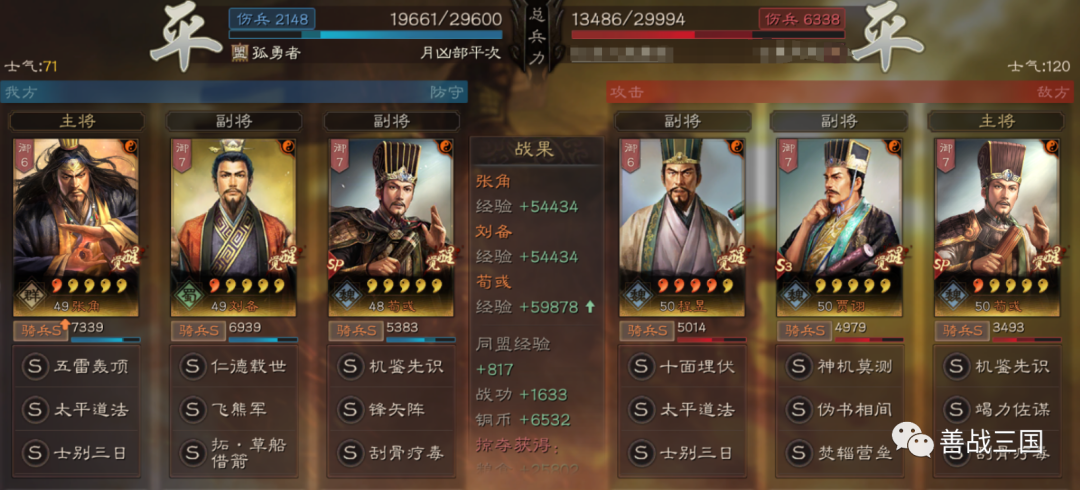Open Zhang Jiao's 张角 hero portrait

76,227
